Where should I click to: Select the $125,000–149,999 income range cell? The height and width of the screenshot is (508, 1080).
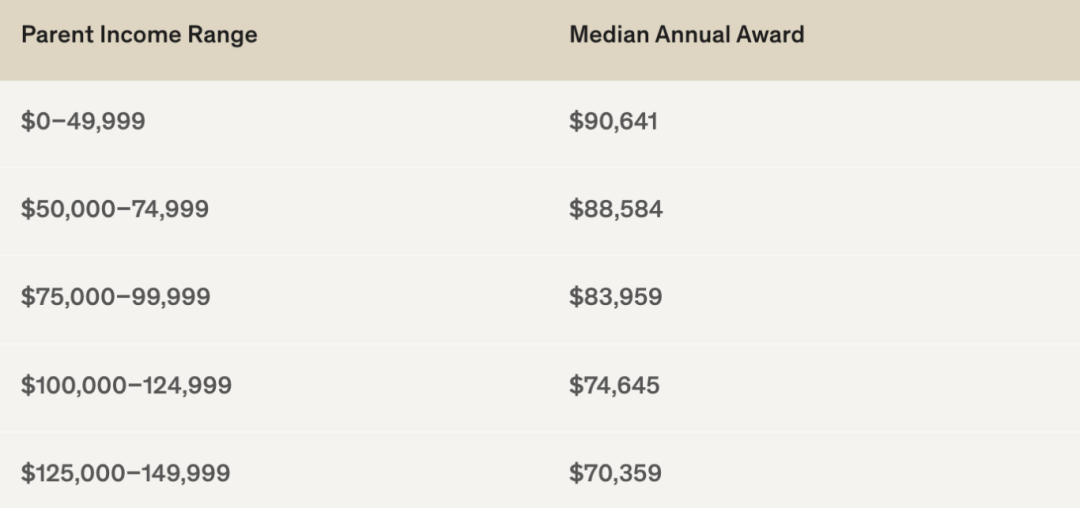125,473
